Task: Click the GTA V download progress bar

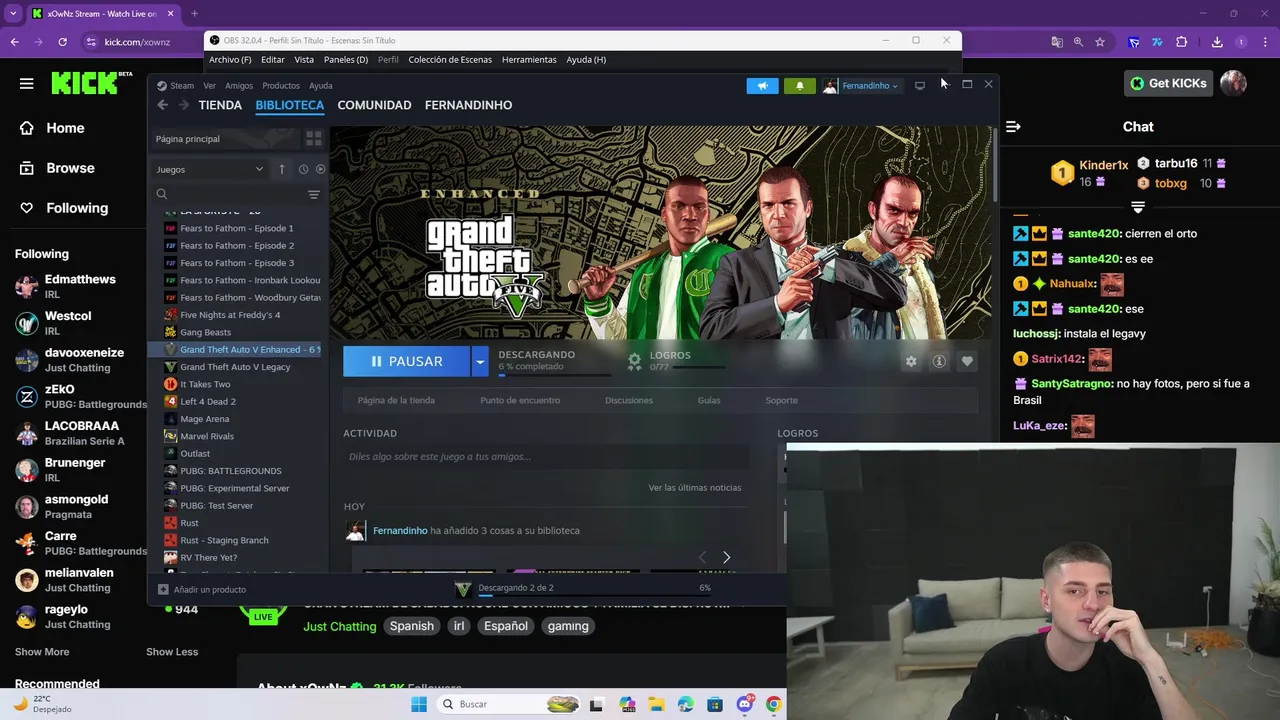Action: (x=555, y=376)
